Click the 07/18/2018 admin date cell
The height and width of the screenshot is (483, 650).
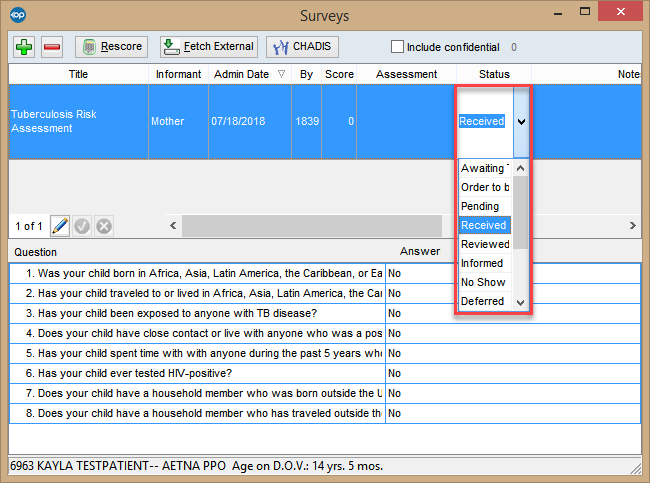point(250,121)
